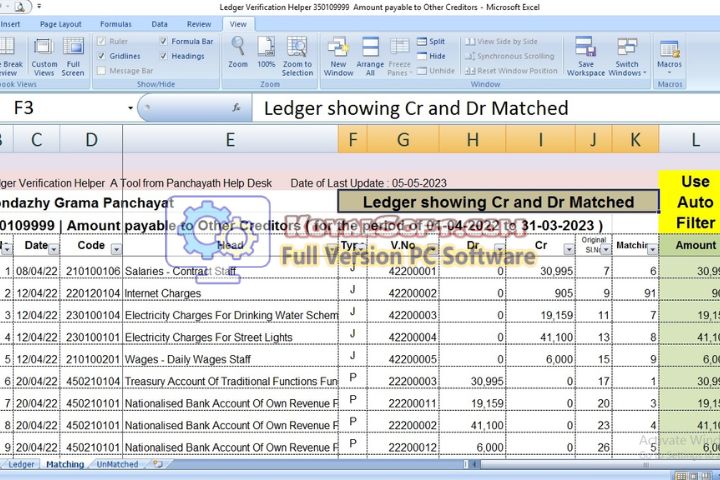Open the Cr column filter dropdown
The width and height of the screenshot is (720, 480).
tap(569, 249)
